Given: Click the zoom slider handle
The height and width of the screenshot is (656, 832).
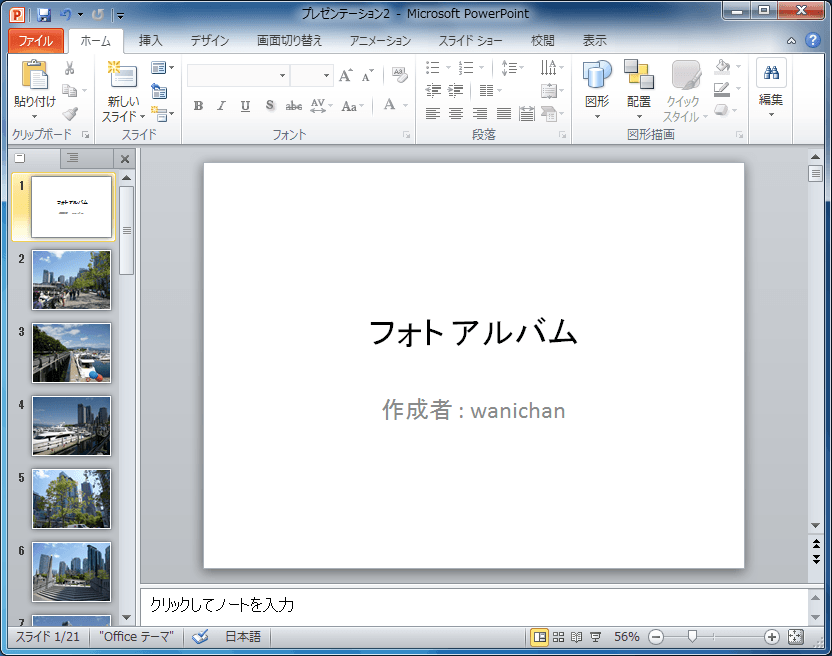Looking at the screenshot, I should pyautogui.click(x=691, y=636).
